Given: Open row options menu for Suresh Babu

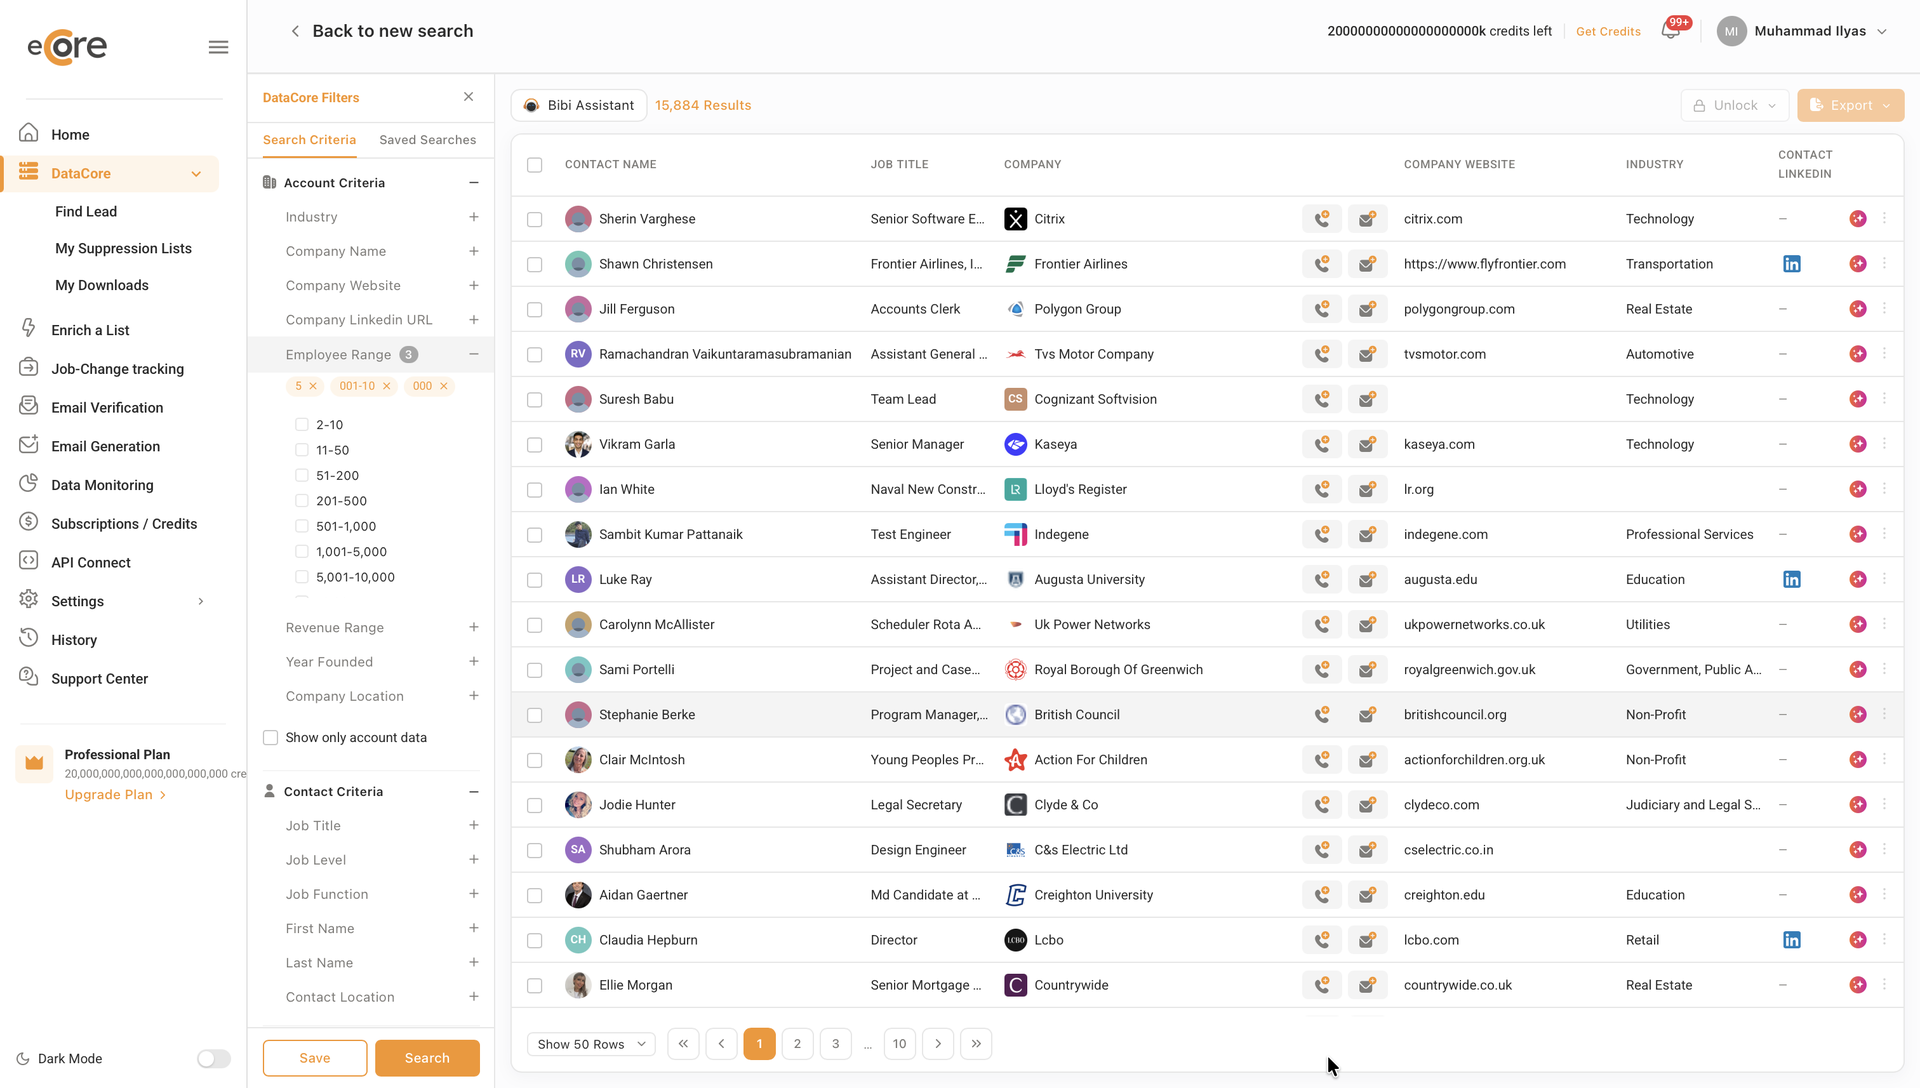Looking at the screenshot, I should pyautogui.click(x=1885, y=399).
